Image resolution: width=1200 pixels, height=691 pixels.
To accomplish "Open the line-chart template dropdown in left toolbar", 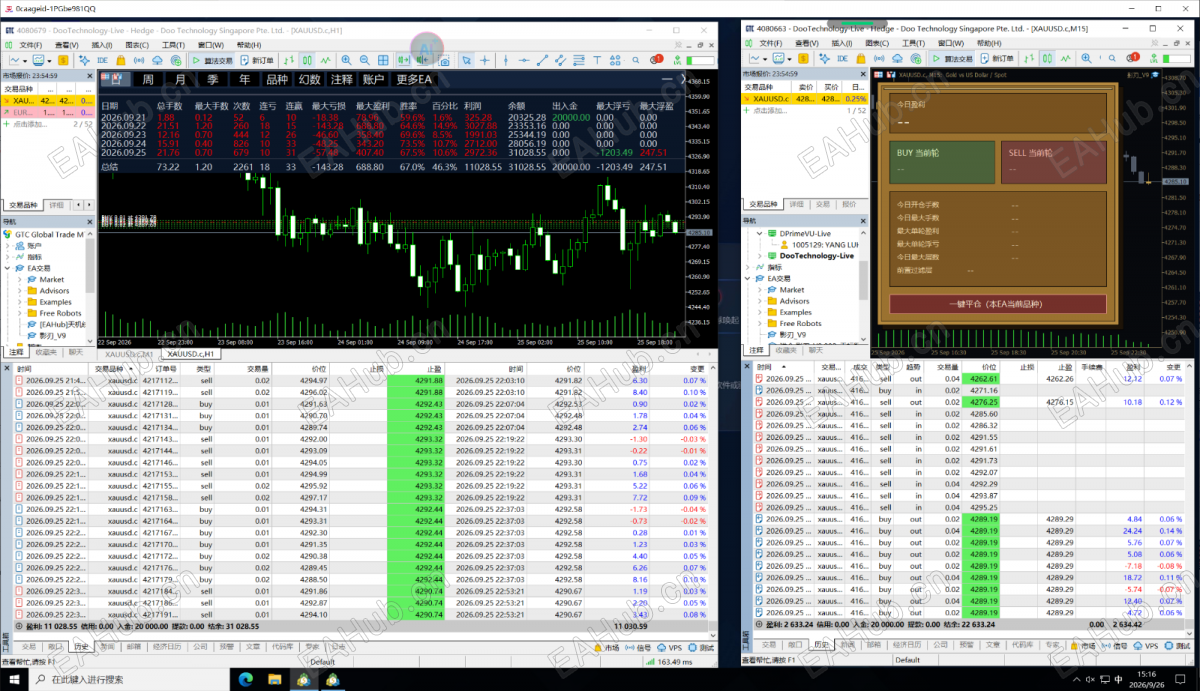I will (x=24, y=60).
